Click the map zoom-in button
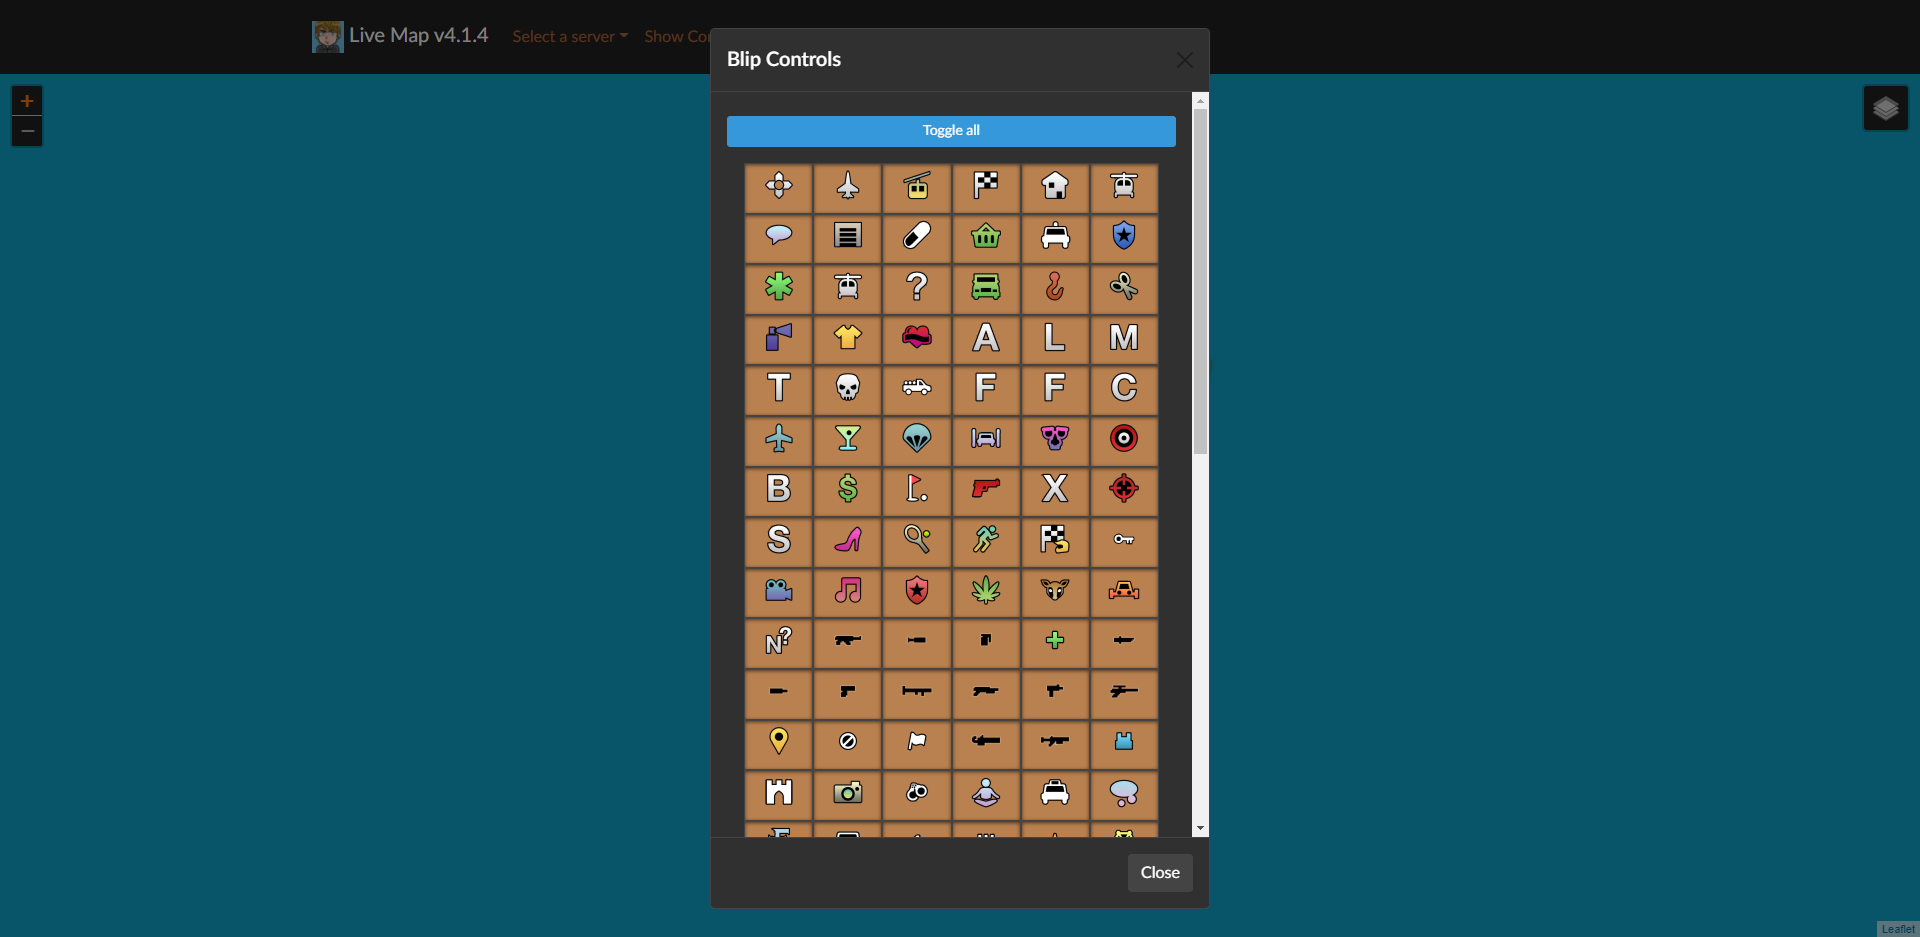Viewport: 1920px width, 937px height. coord(26,101)
